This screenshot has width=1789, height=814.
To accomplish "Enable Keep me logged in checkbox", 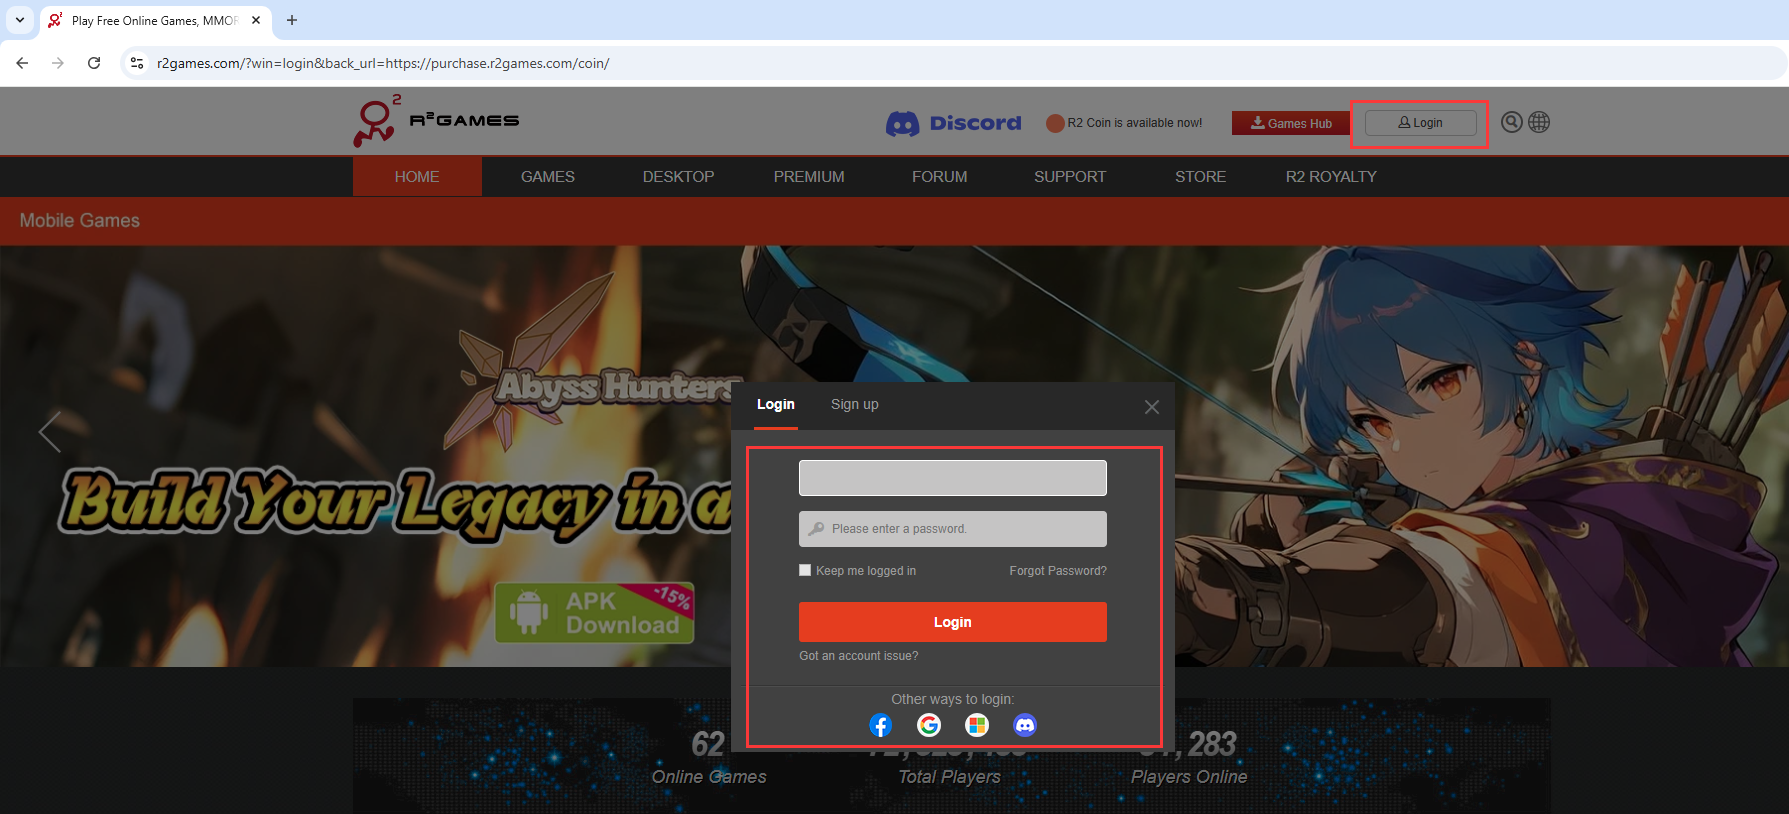I will pos(805,570).
